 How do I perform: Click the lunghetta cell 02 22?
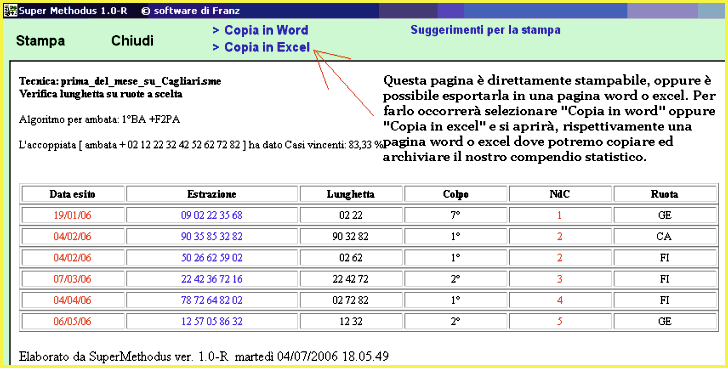tap(351, 215)
